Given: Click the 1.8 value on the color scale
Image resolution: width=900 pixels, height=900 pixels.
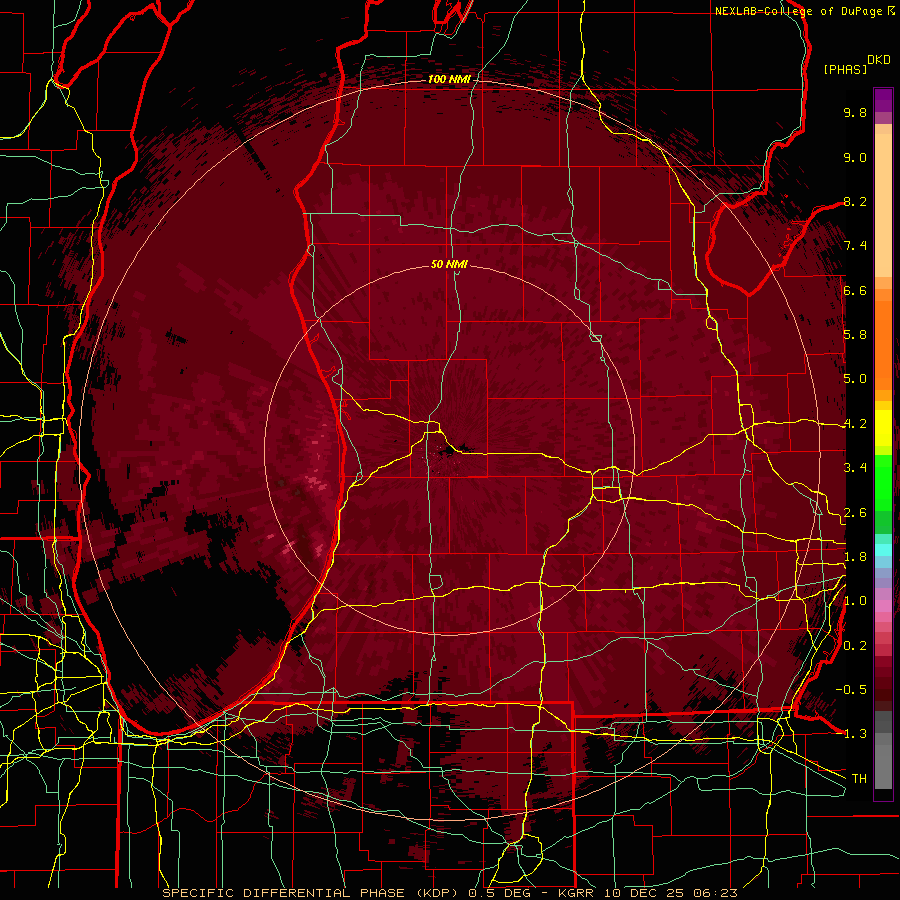Looking at the screenshot, I should pos(855,557).
